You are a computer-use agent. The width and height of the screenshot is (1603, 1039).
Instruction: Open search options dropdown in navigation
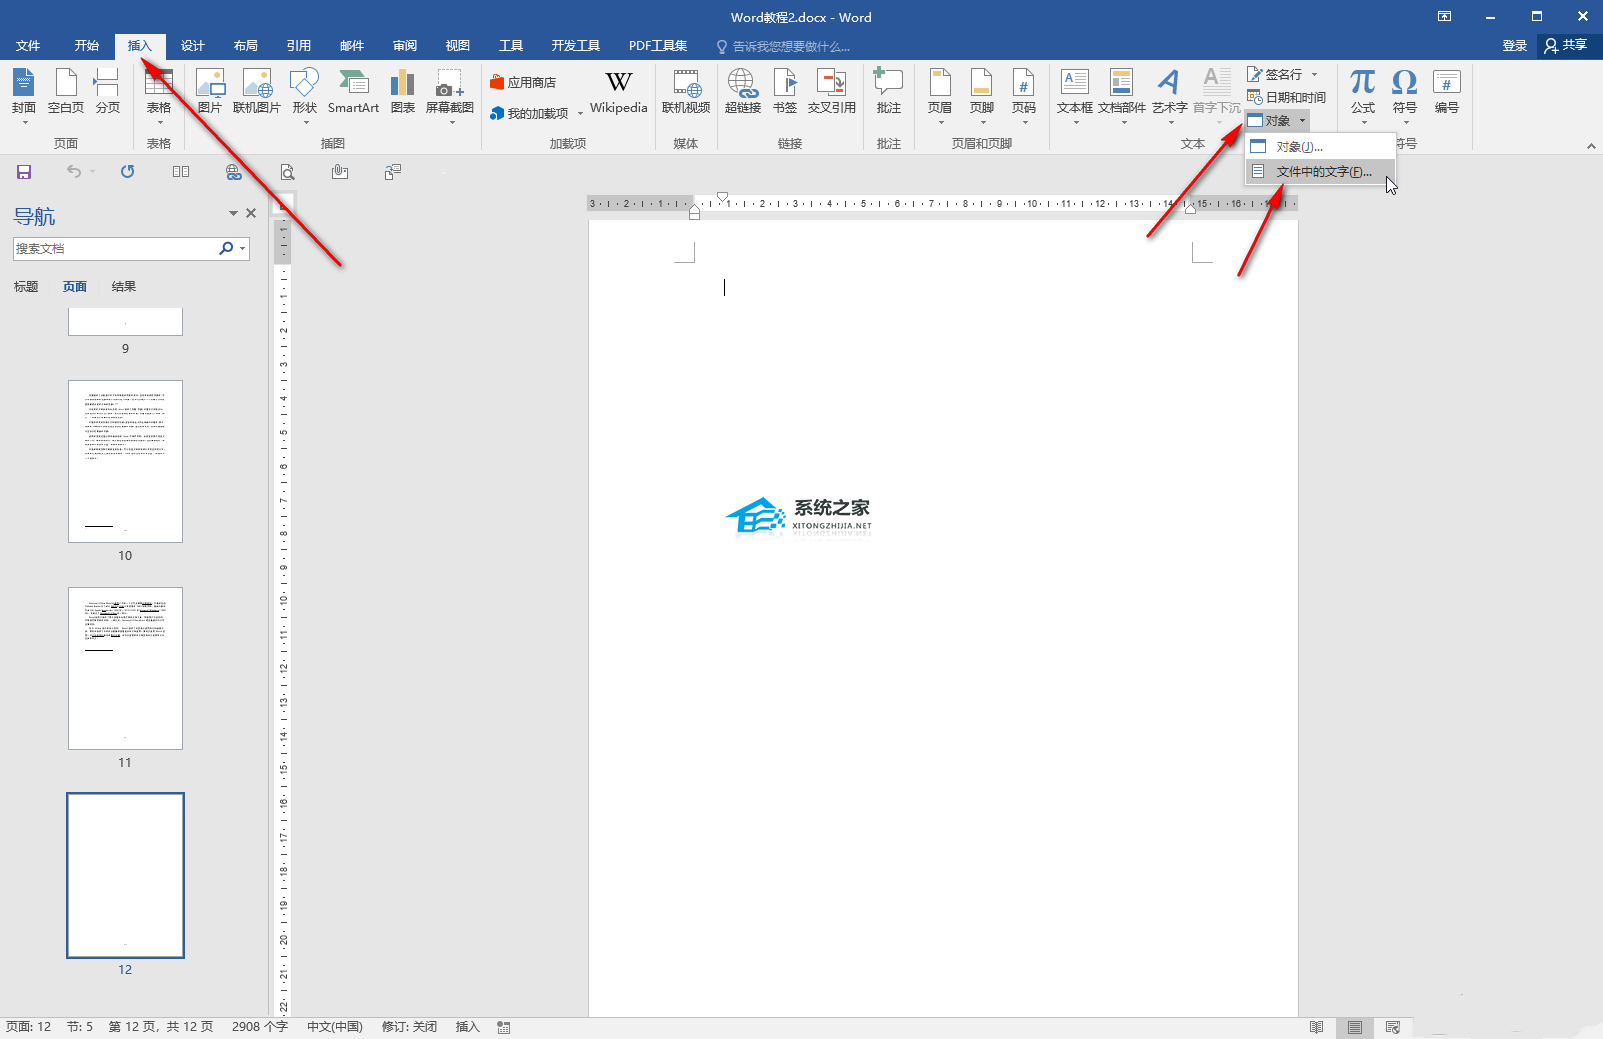pyautogui.click(x=242, y=249)
